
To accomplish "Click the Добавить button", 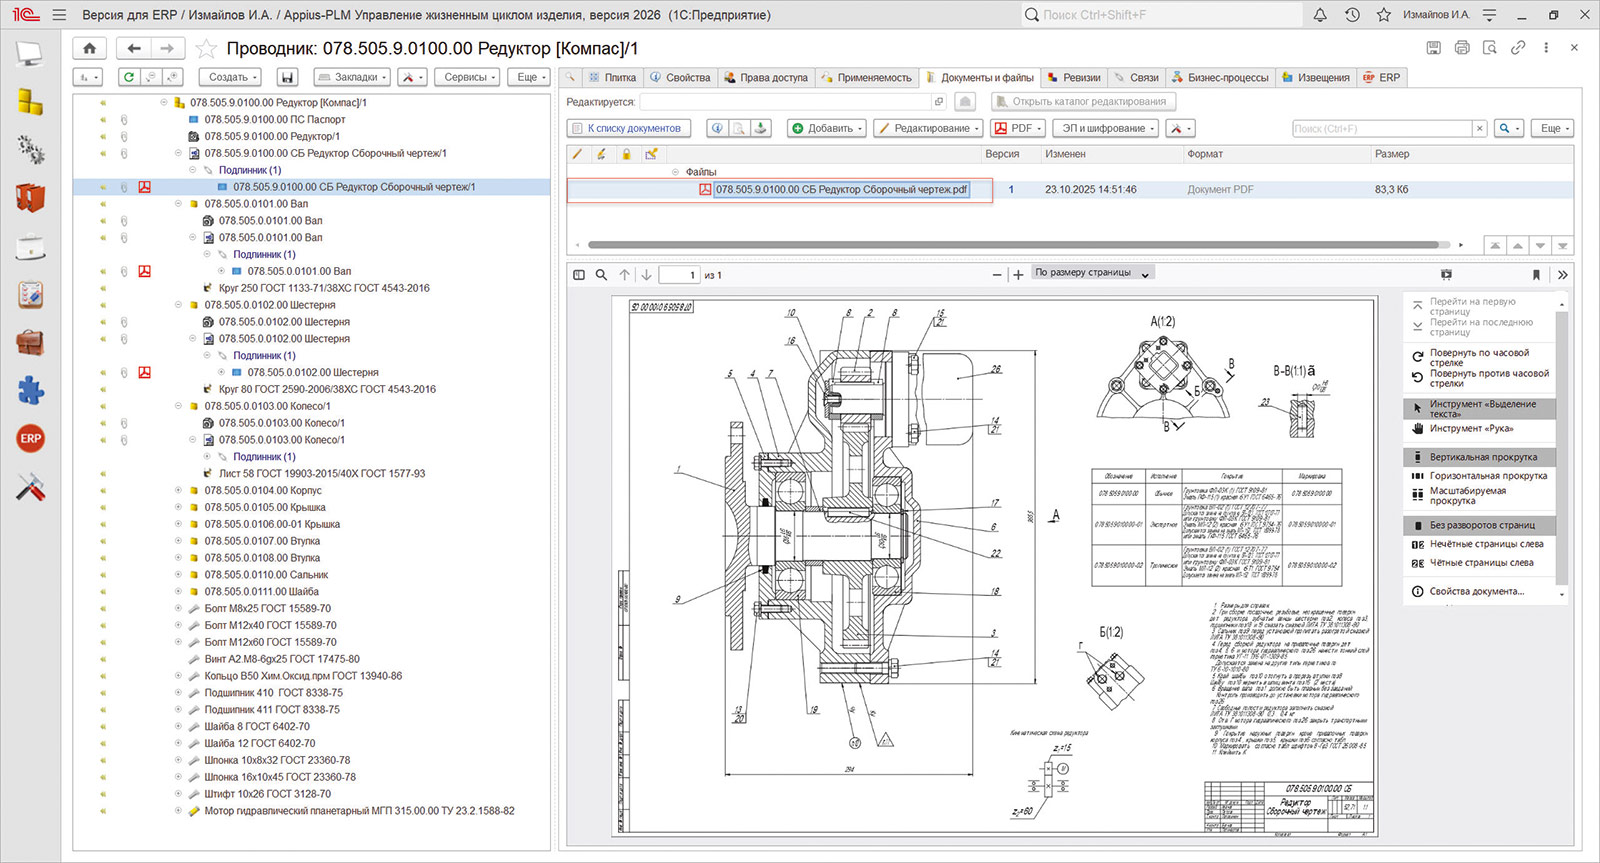I will tap(827, 128).
